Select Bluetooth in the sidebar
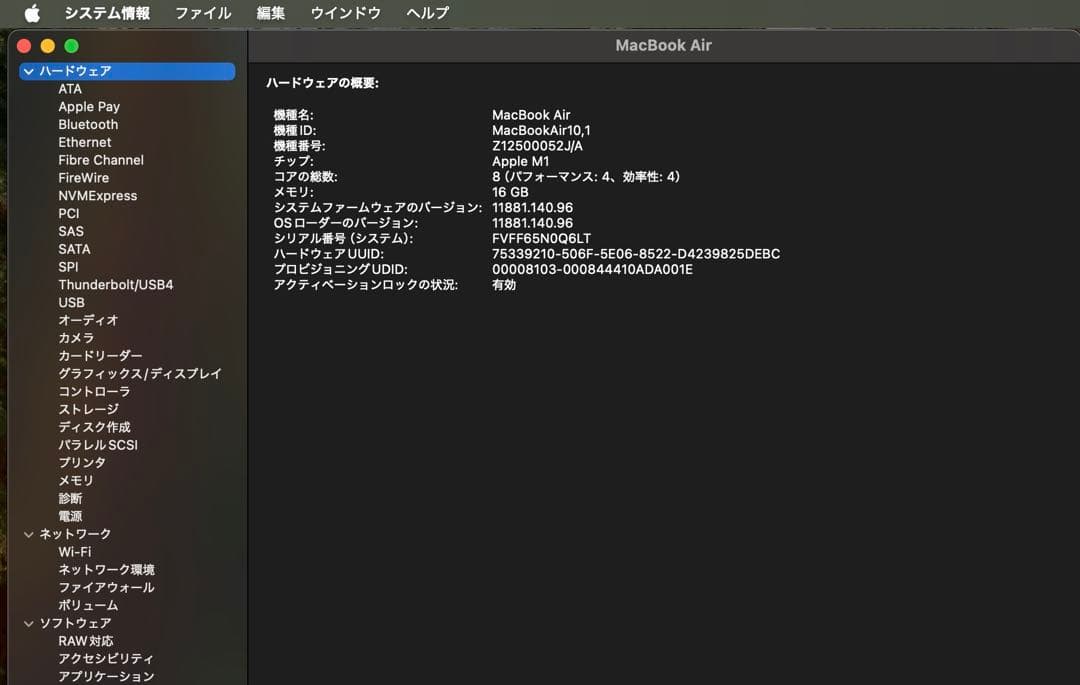Screen dimensions: 1080x685 pos(88,124)
